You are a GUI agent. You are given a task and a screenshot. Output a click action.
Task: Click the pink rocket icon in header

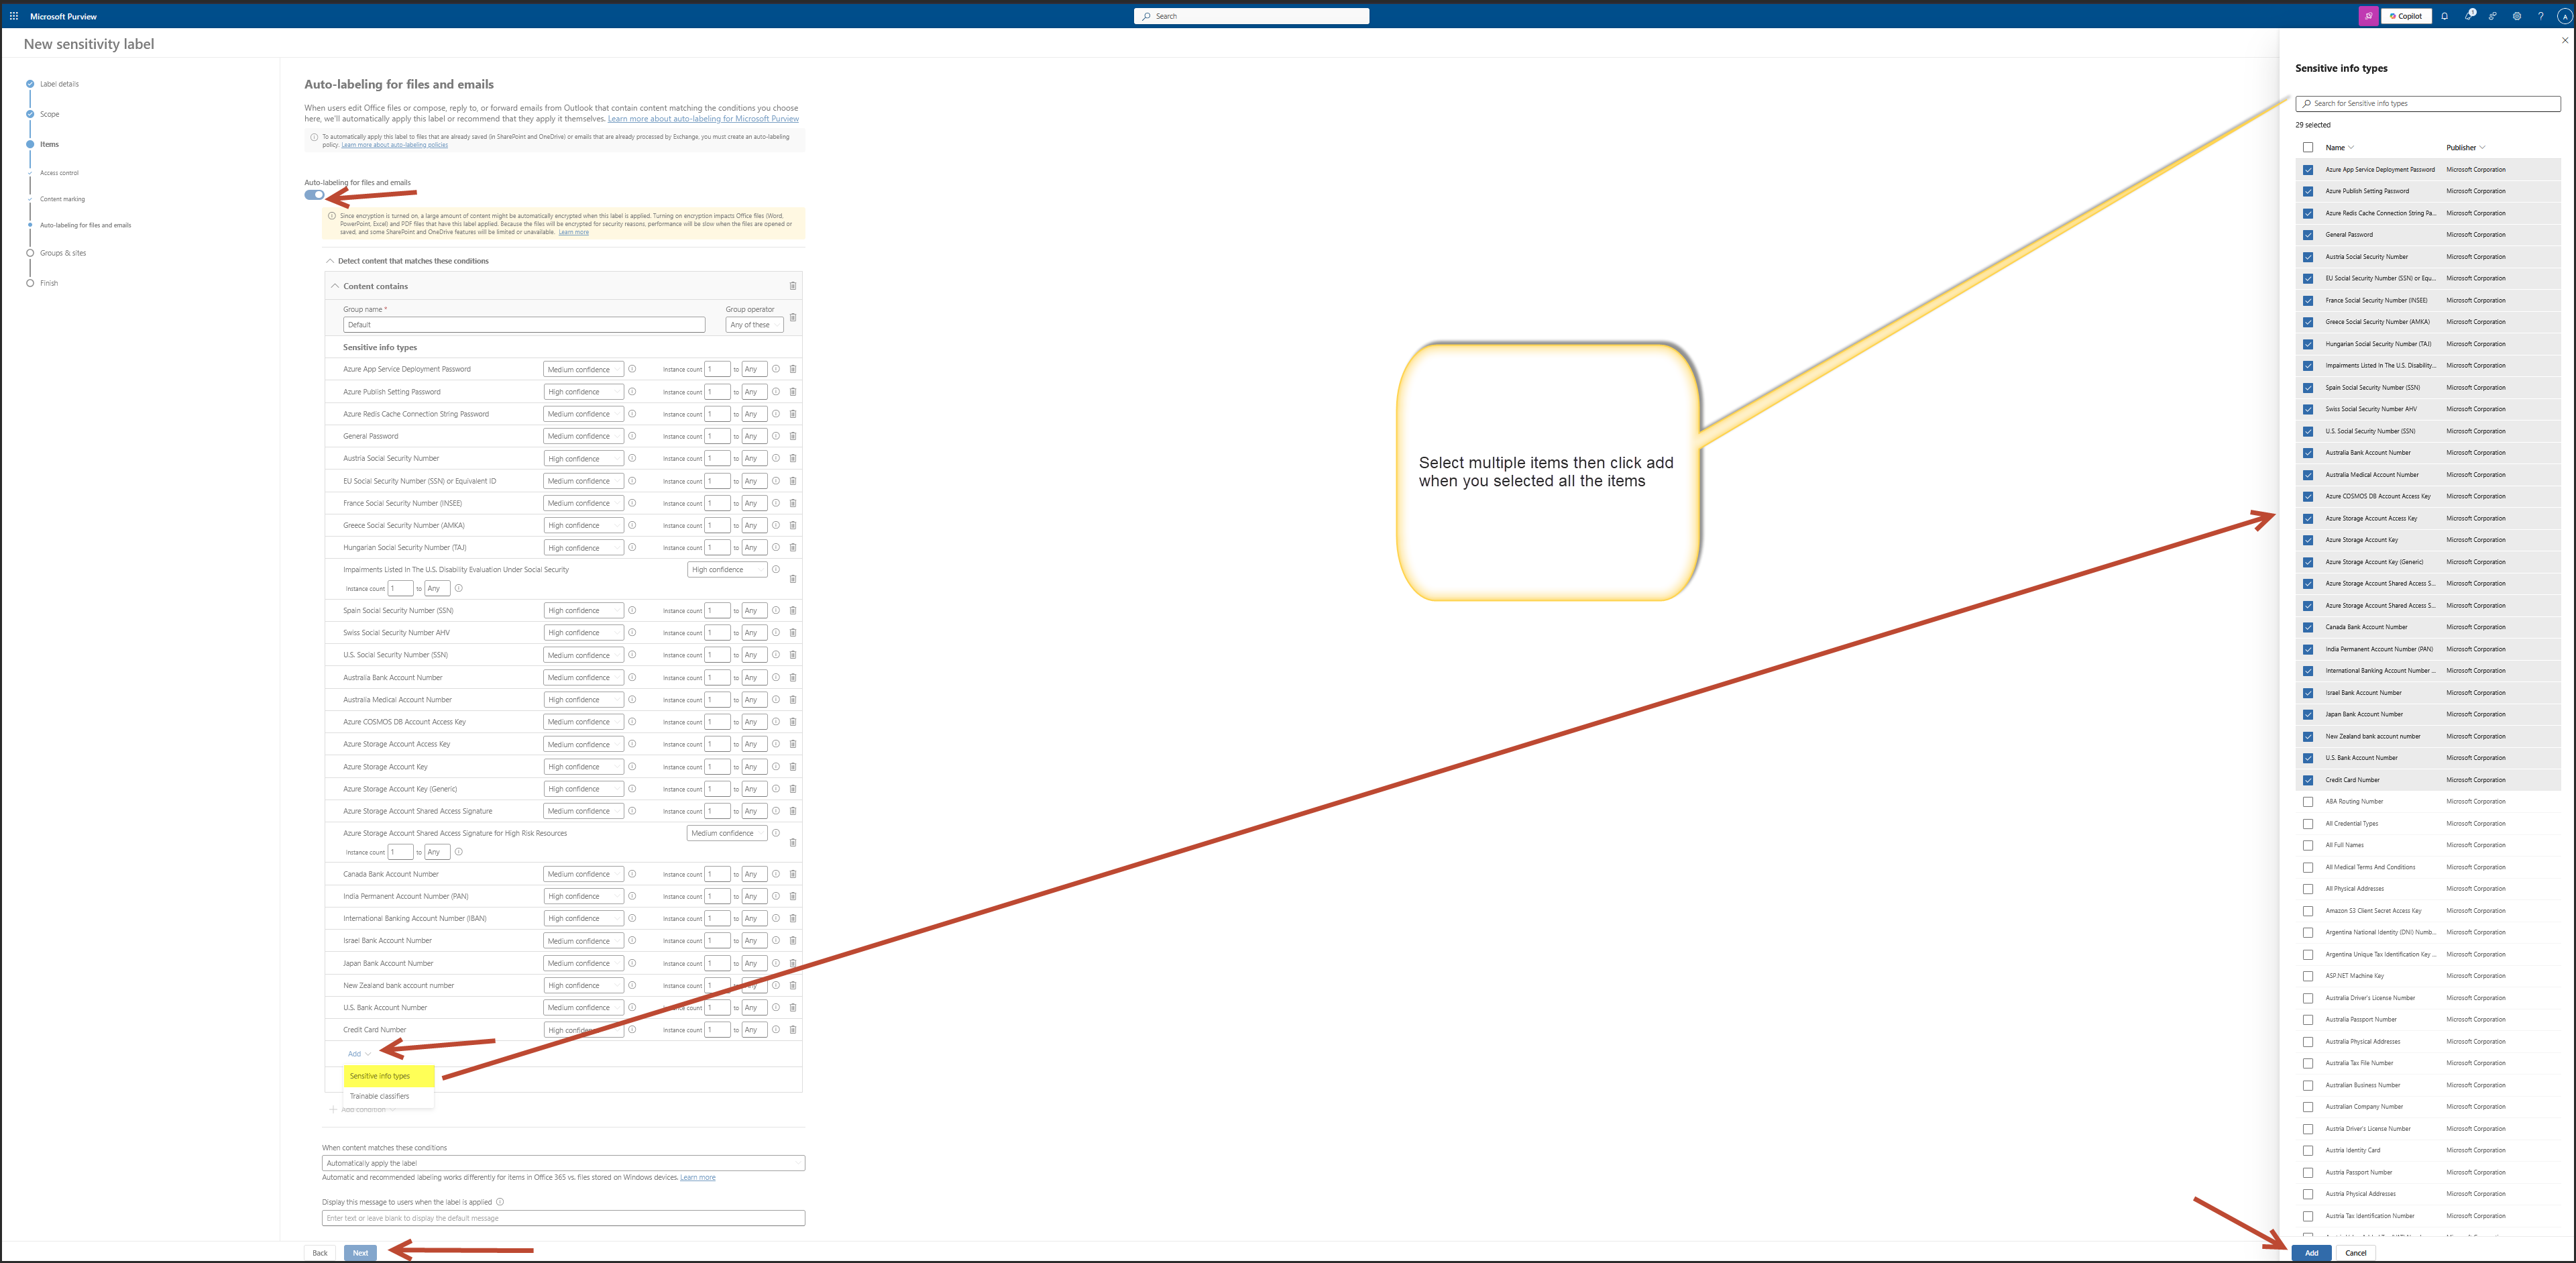pos(2368,16)
